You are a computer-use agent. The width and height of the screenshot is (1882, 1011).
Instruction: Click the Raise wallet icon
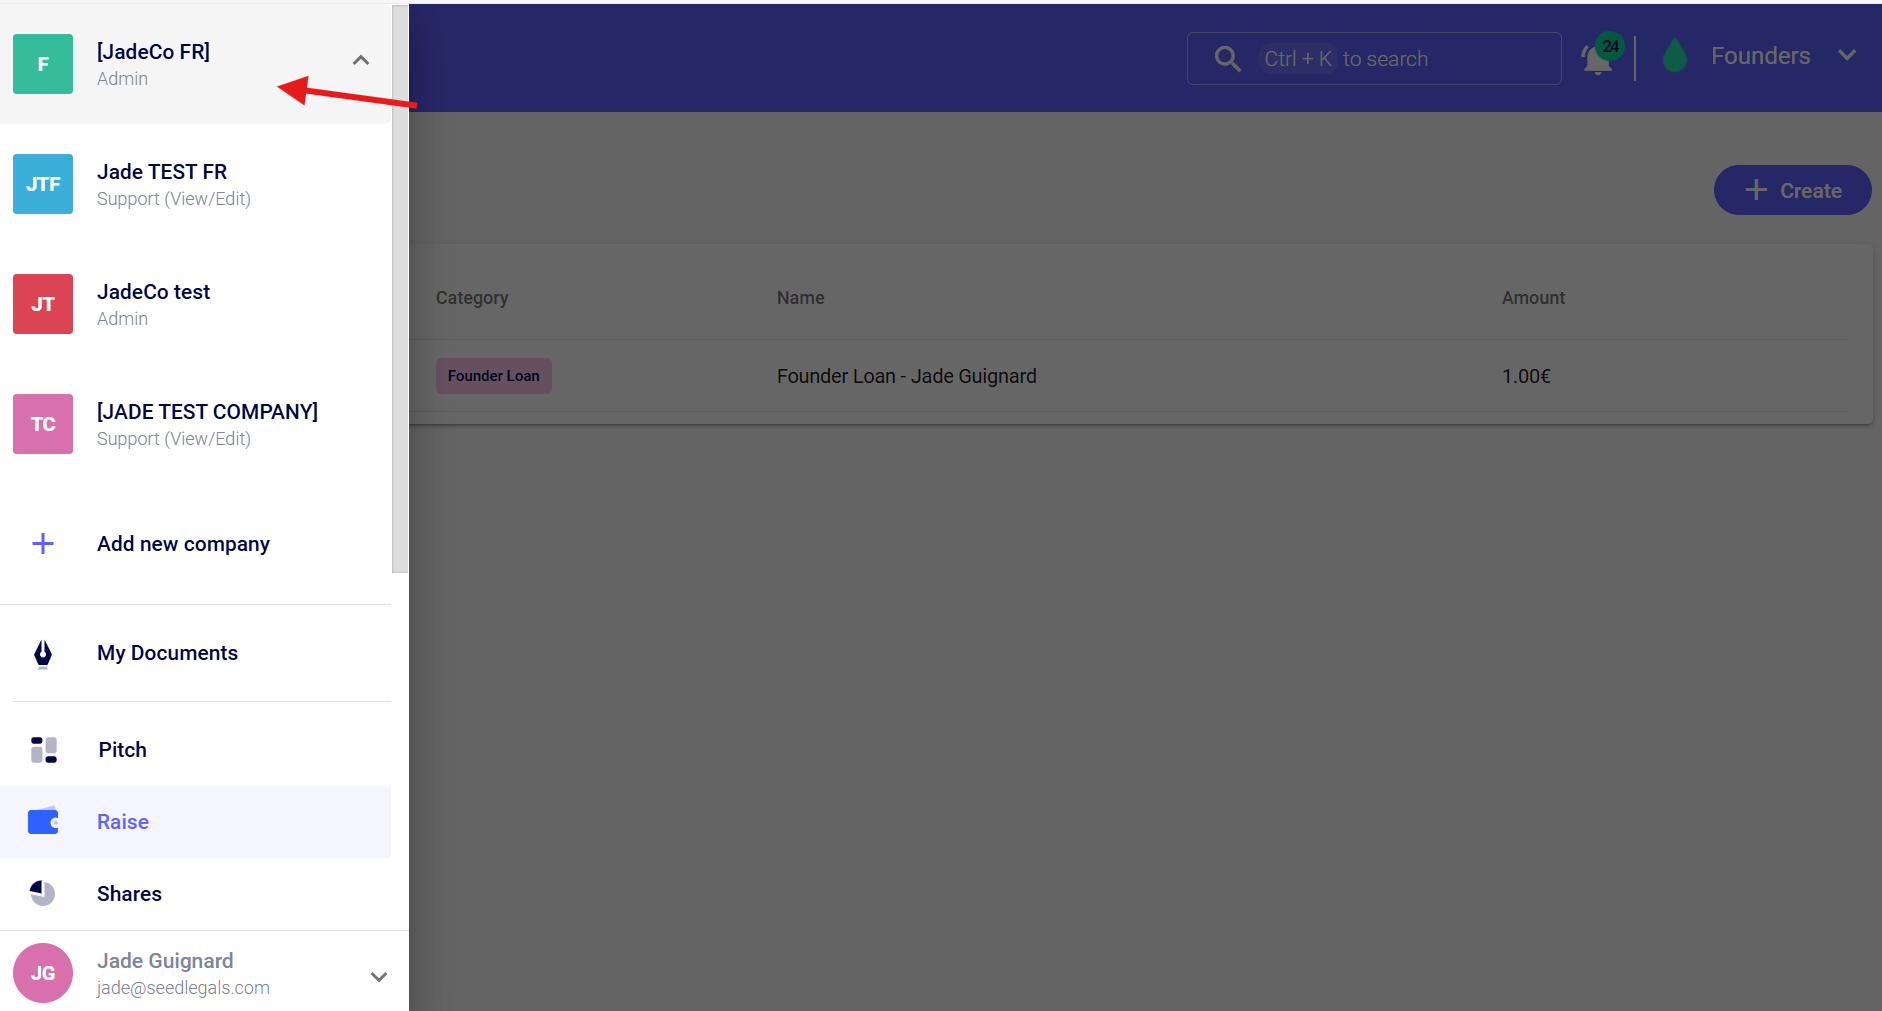[43, 822]
